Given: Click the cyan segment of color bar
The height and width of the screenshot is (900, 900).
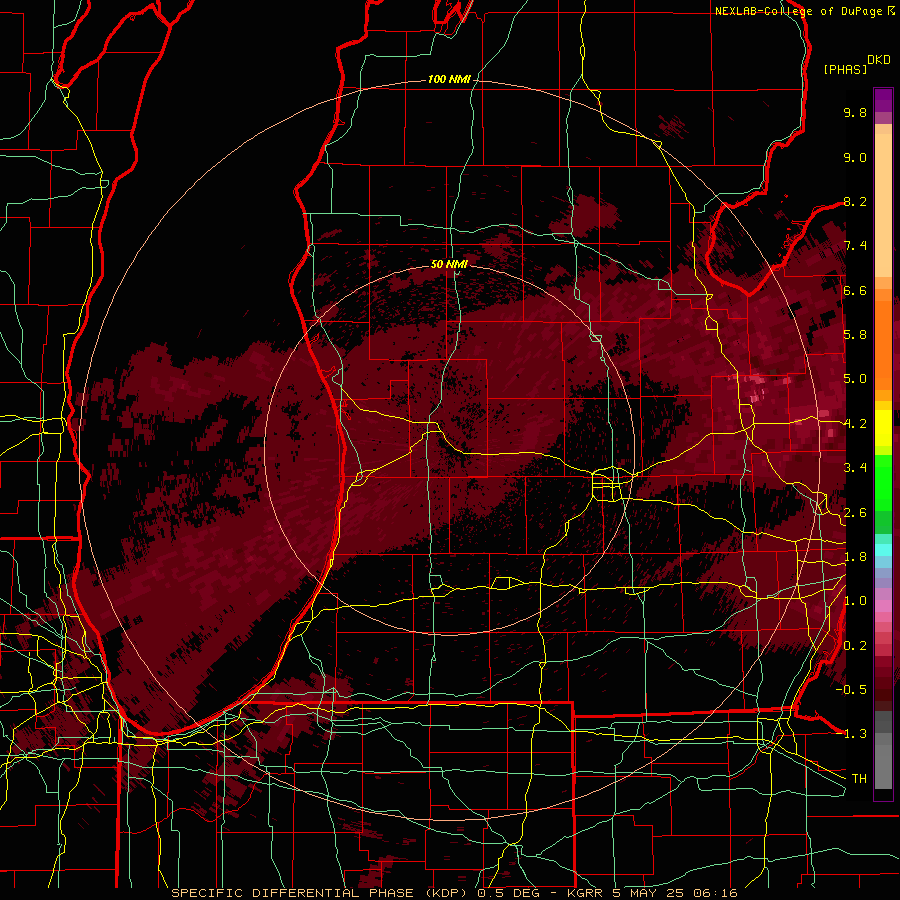Looking at the screenshot, I should tap(883, 549).
